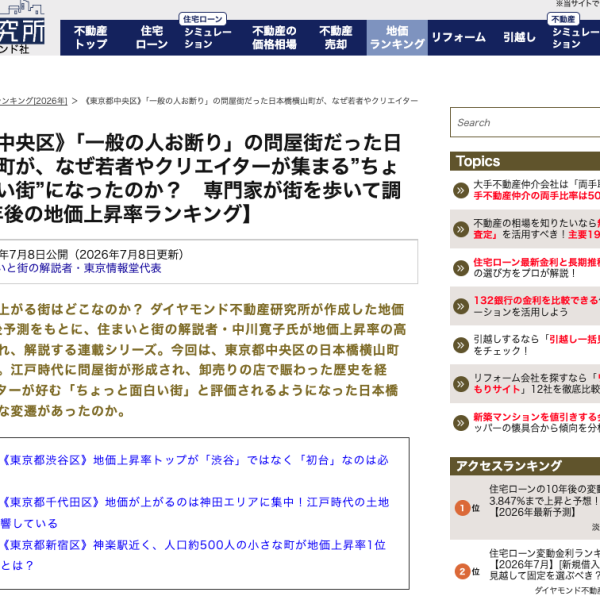
Task: Focus the Search input field
Action: pyautogui.click(x=525, y=122)
